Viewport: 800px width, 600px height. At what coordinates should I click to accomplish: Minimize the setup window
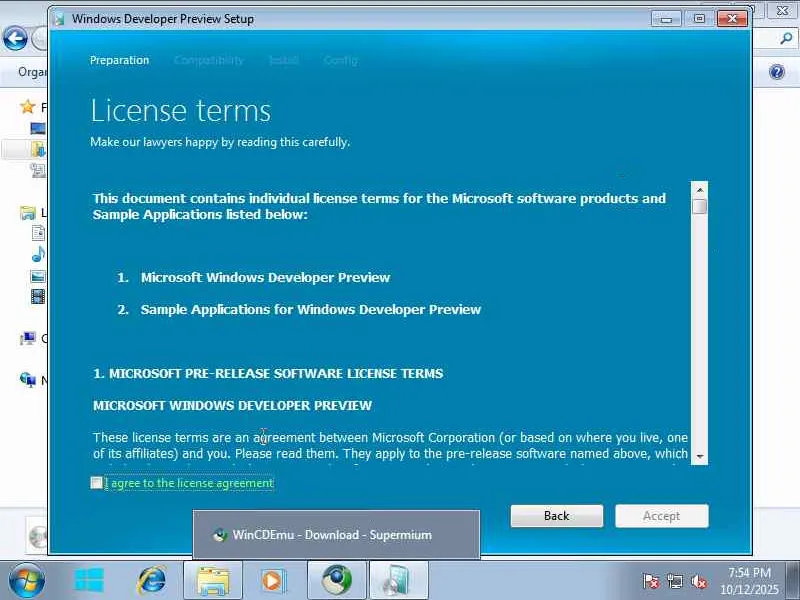[x=666, y=19]
